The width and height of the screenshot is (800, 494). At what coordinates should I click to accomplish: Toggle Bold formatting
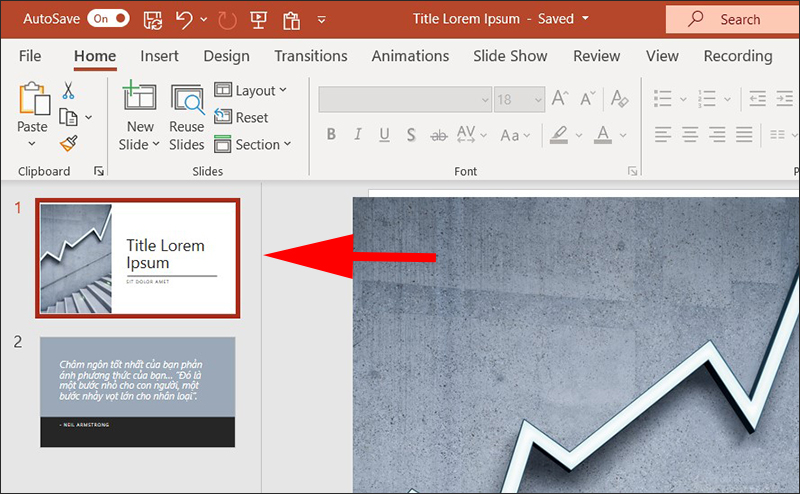332,134
